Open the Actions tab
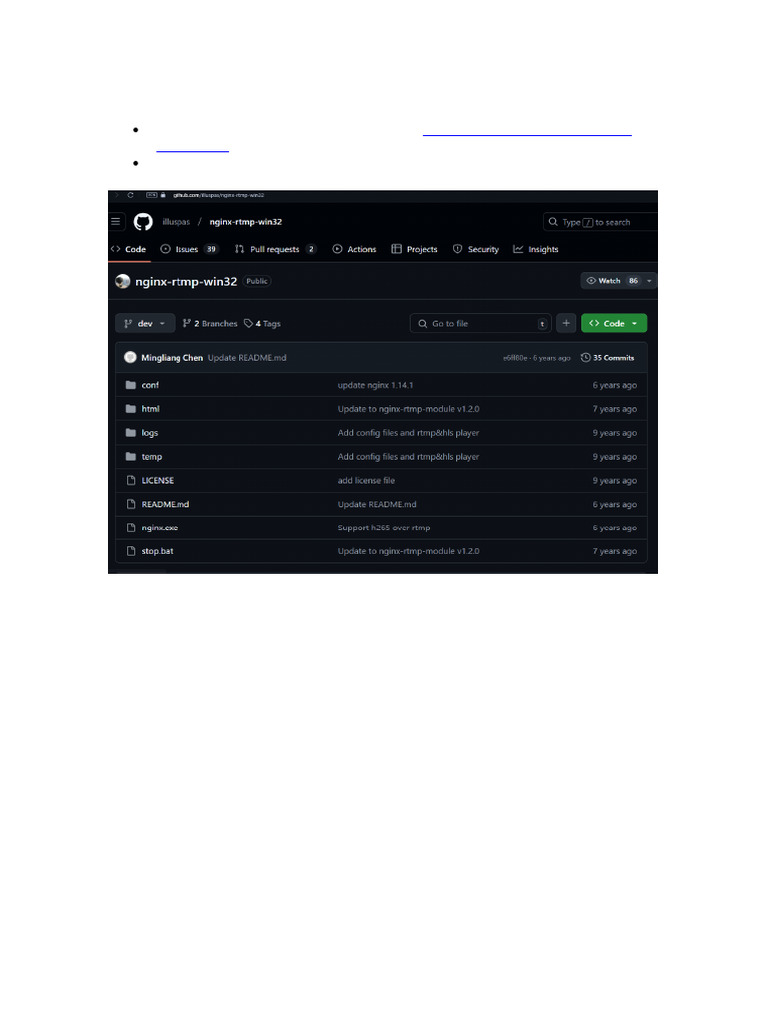The height and width of the screenshot is (1024, 768). [355, 249]
